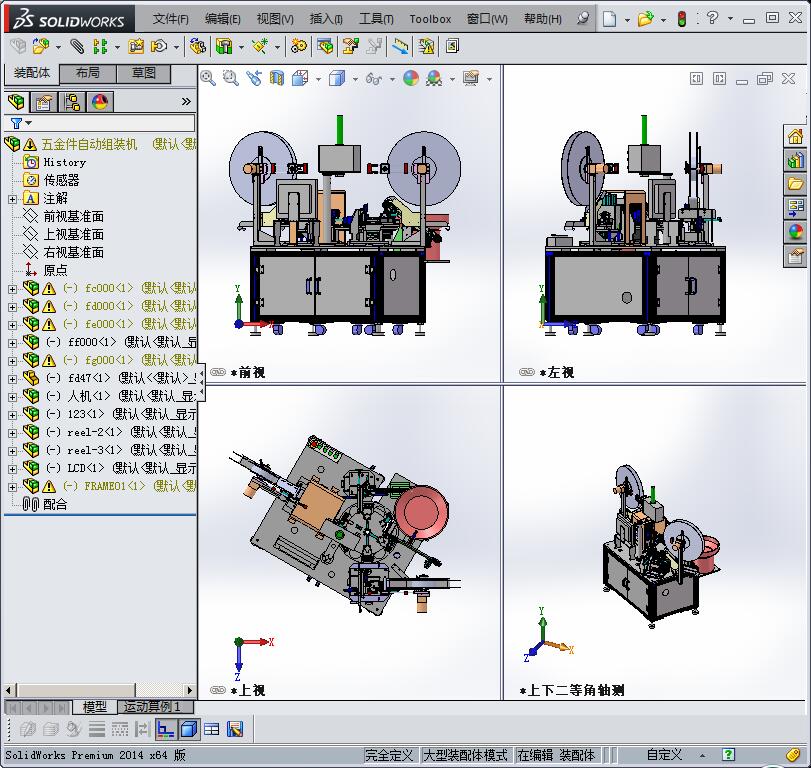Image resolution: width=811 pixels, height=768 pixels.
Task: Open the 工具(T) menu
Action: [376, 19]
